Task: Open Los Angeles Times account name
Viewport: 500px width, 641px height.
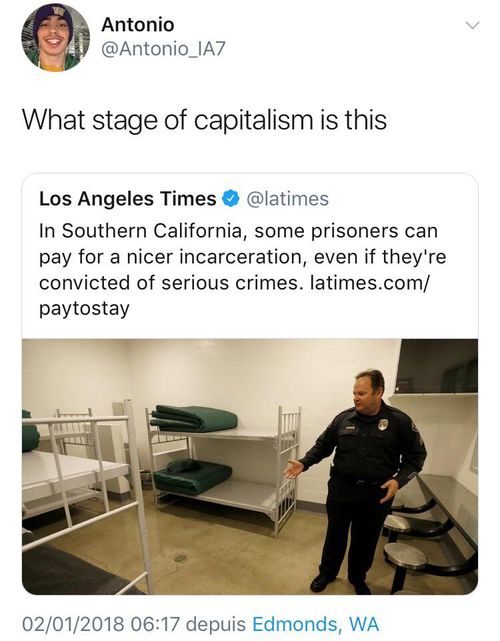Action: tap(128, 199)
